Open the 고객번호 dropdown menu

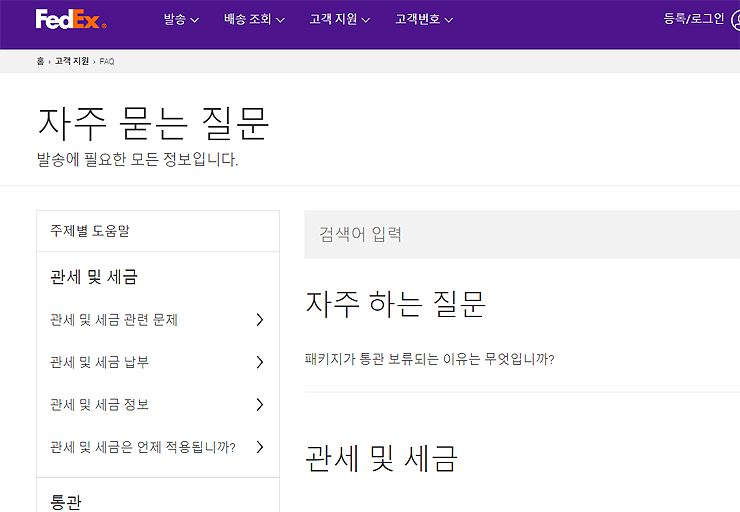(x=424, y=19)
